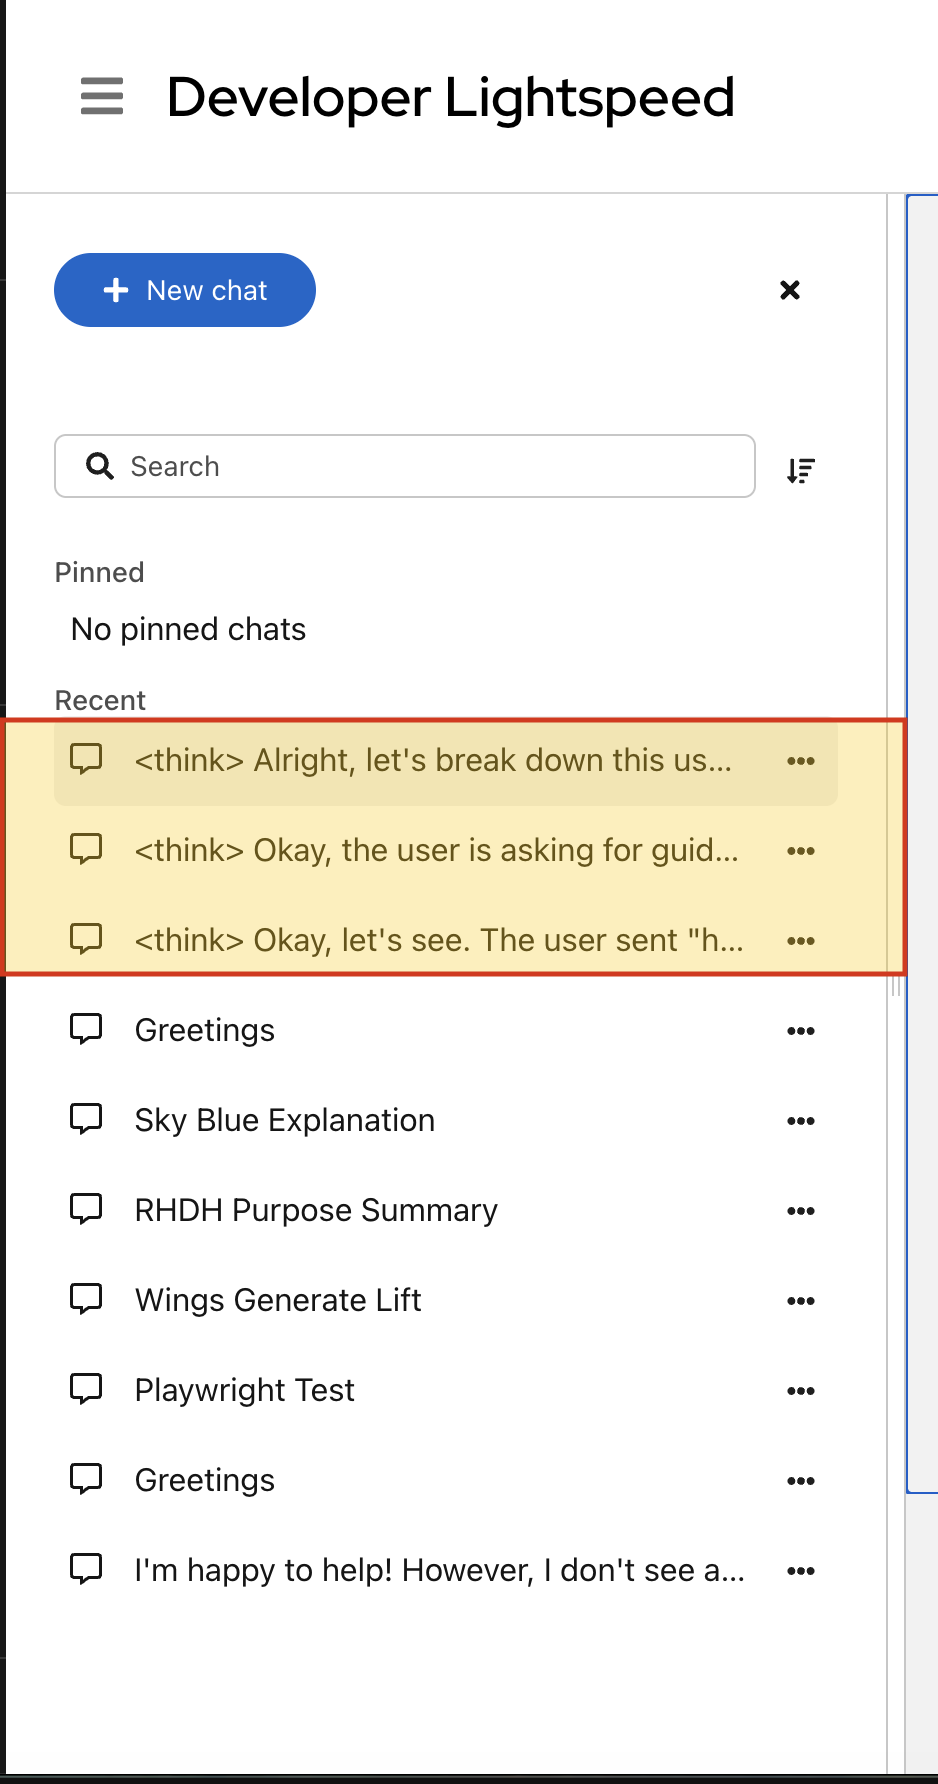Open the Playwright Test chat

pos(245,1391)
